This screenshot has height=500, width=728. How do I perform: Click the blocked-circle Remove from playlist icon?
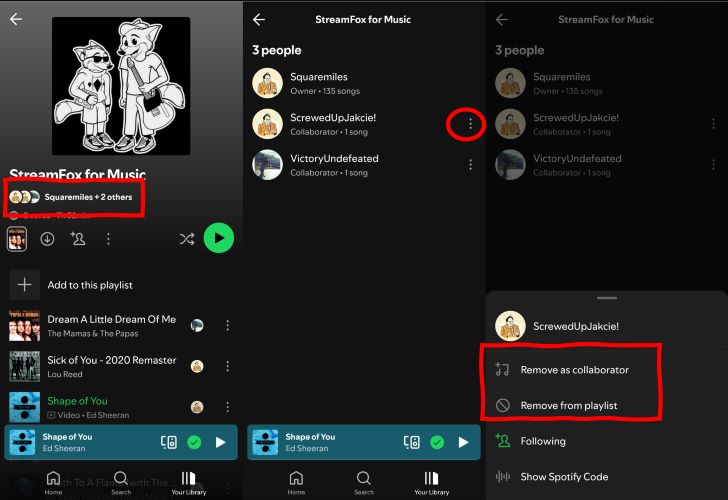pos(503,406)
